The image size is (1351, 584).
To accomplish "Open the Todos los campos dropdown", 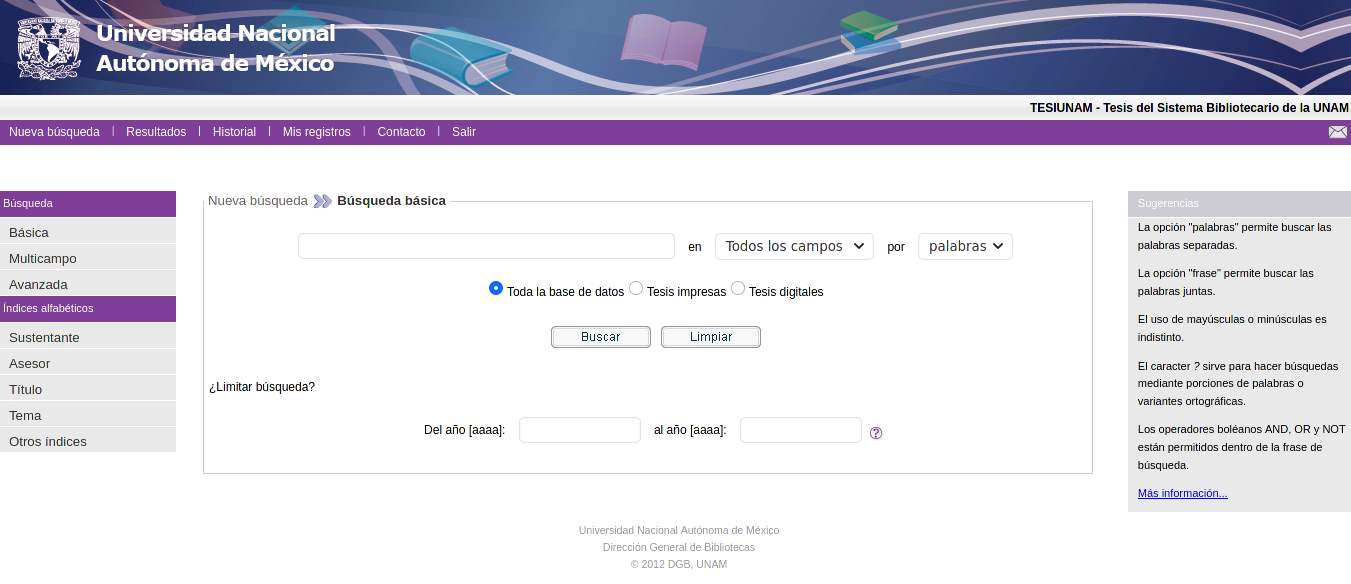I will point(794,246).
